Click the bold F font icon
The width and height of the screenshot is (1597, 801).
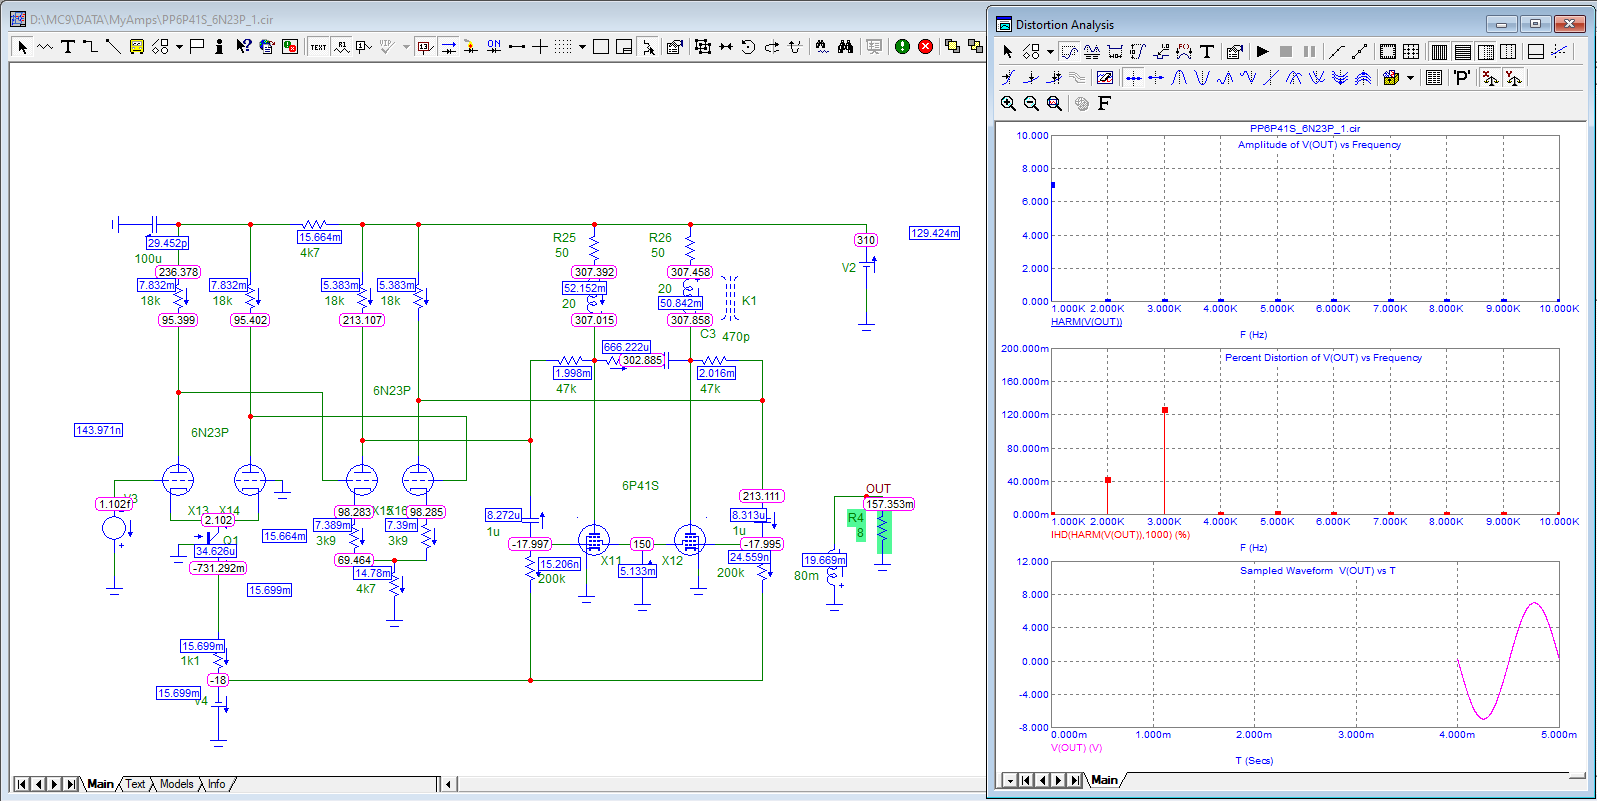pyautogui.click(x=1104, y=104)
